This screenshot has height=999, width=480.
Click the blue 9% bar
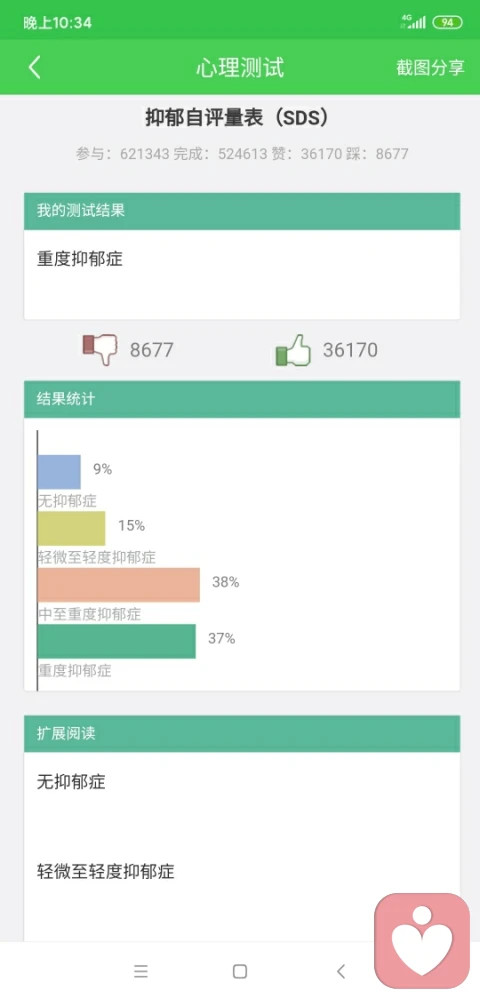tap(59, 471)
